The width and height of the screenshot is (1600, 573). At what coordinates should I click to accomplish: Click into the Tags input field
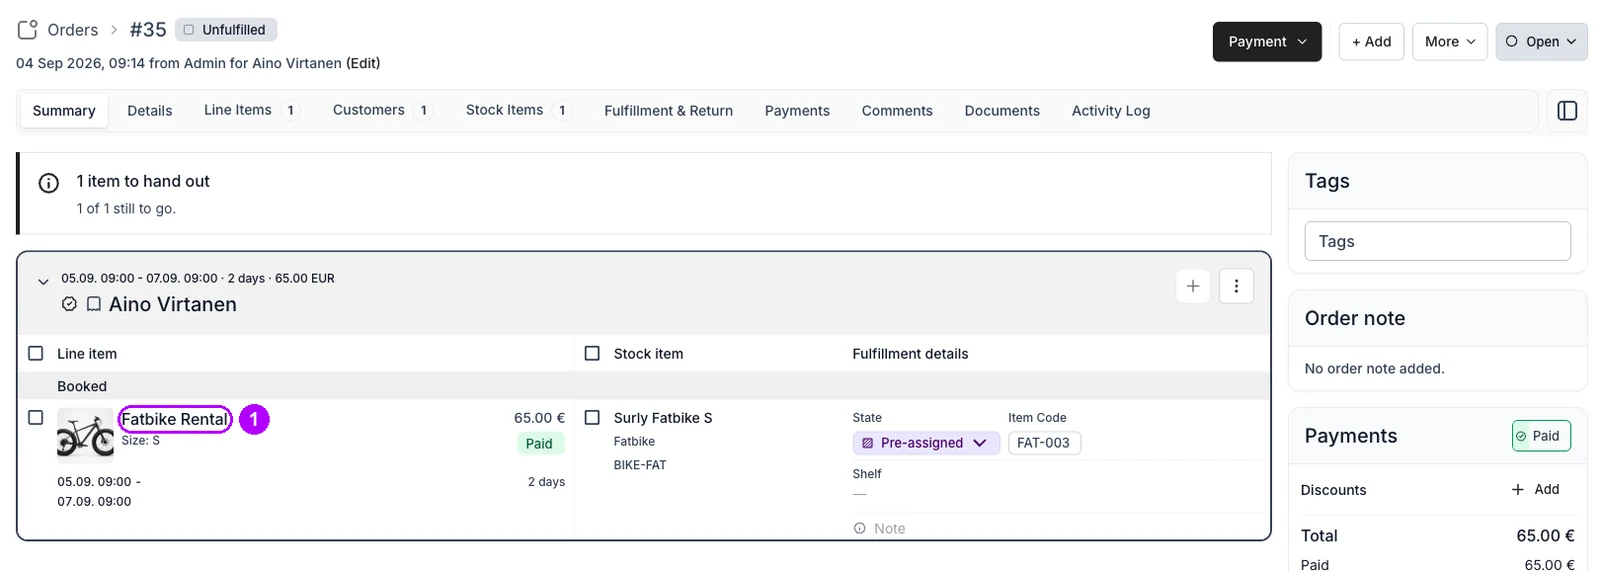[x=1437, y=241]
